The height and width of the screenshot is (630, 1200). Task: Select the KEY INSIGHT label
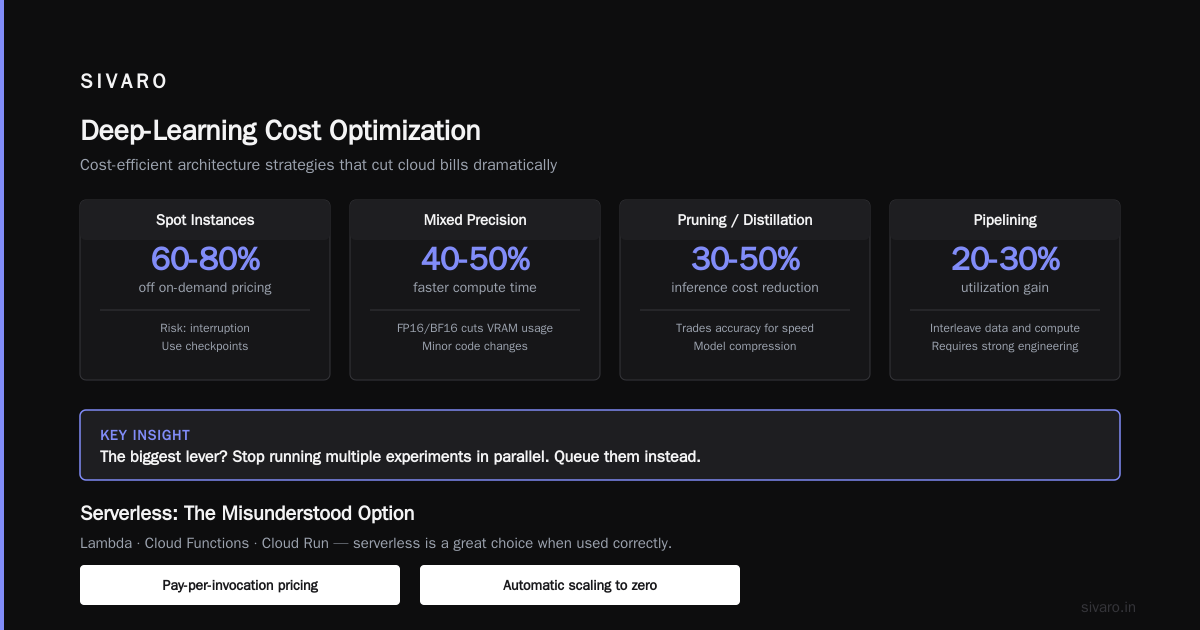(145, 435)
